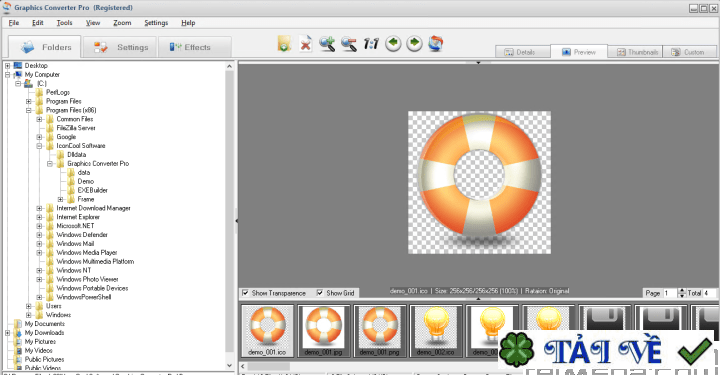Image resolution: width=720 pixels, height=375 pixels.
Task: Switch to the Details view tab
Action: point(523,52)
